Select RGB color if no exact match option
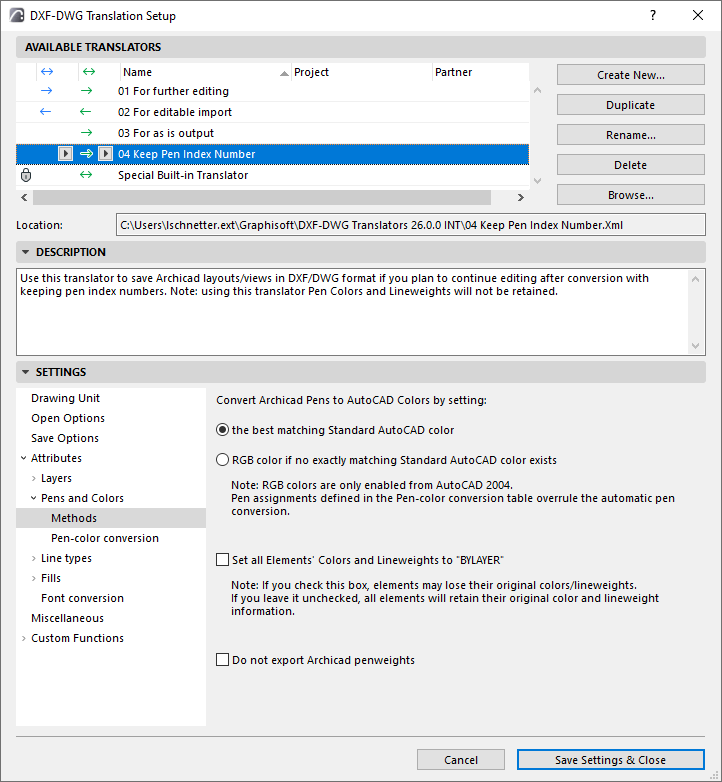Viewport: 722px width, 782px height. click(x=222, y=460)
